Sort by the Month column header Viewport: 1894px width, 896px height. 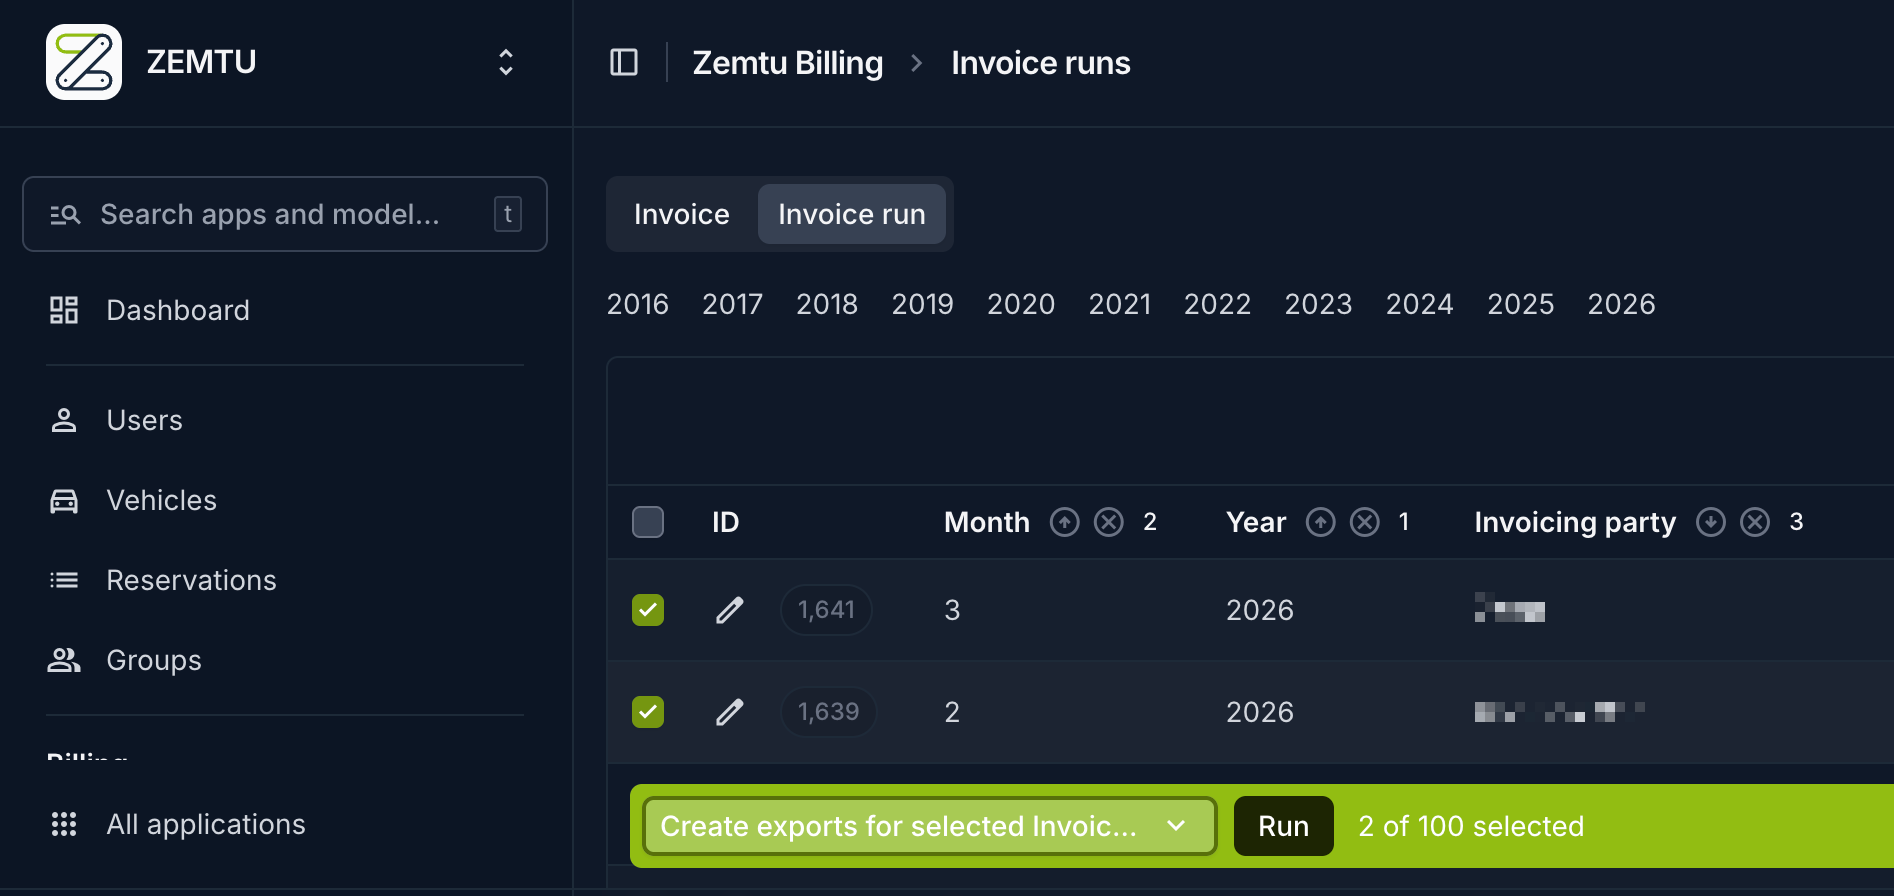(987, 522)
